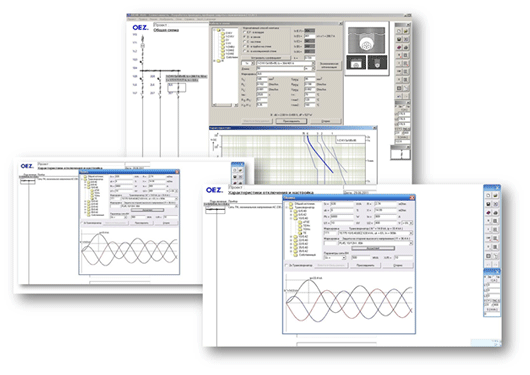The height and width of the screenshot is (375, 530).
Task: Open the Sk dropdown under network parameters in the front dialog
Action: click(335, 258)
